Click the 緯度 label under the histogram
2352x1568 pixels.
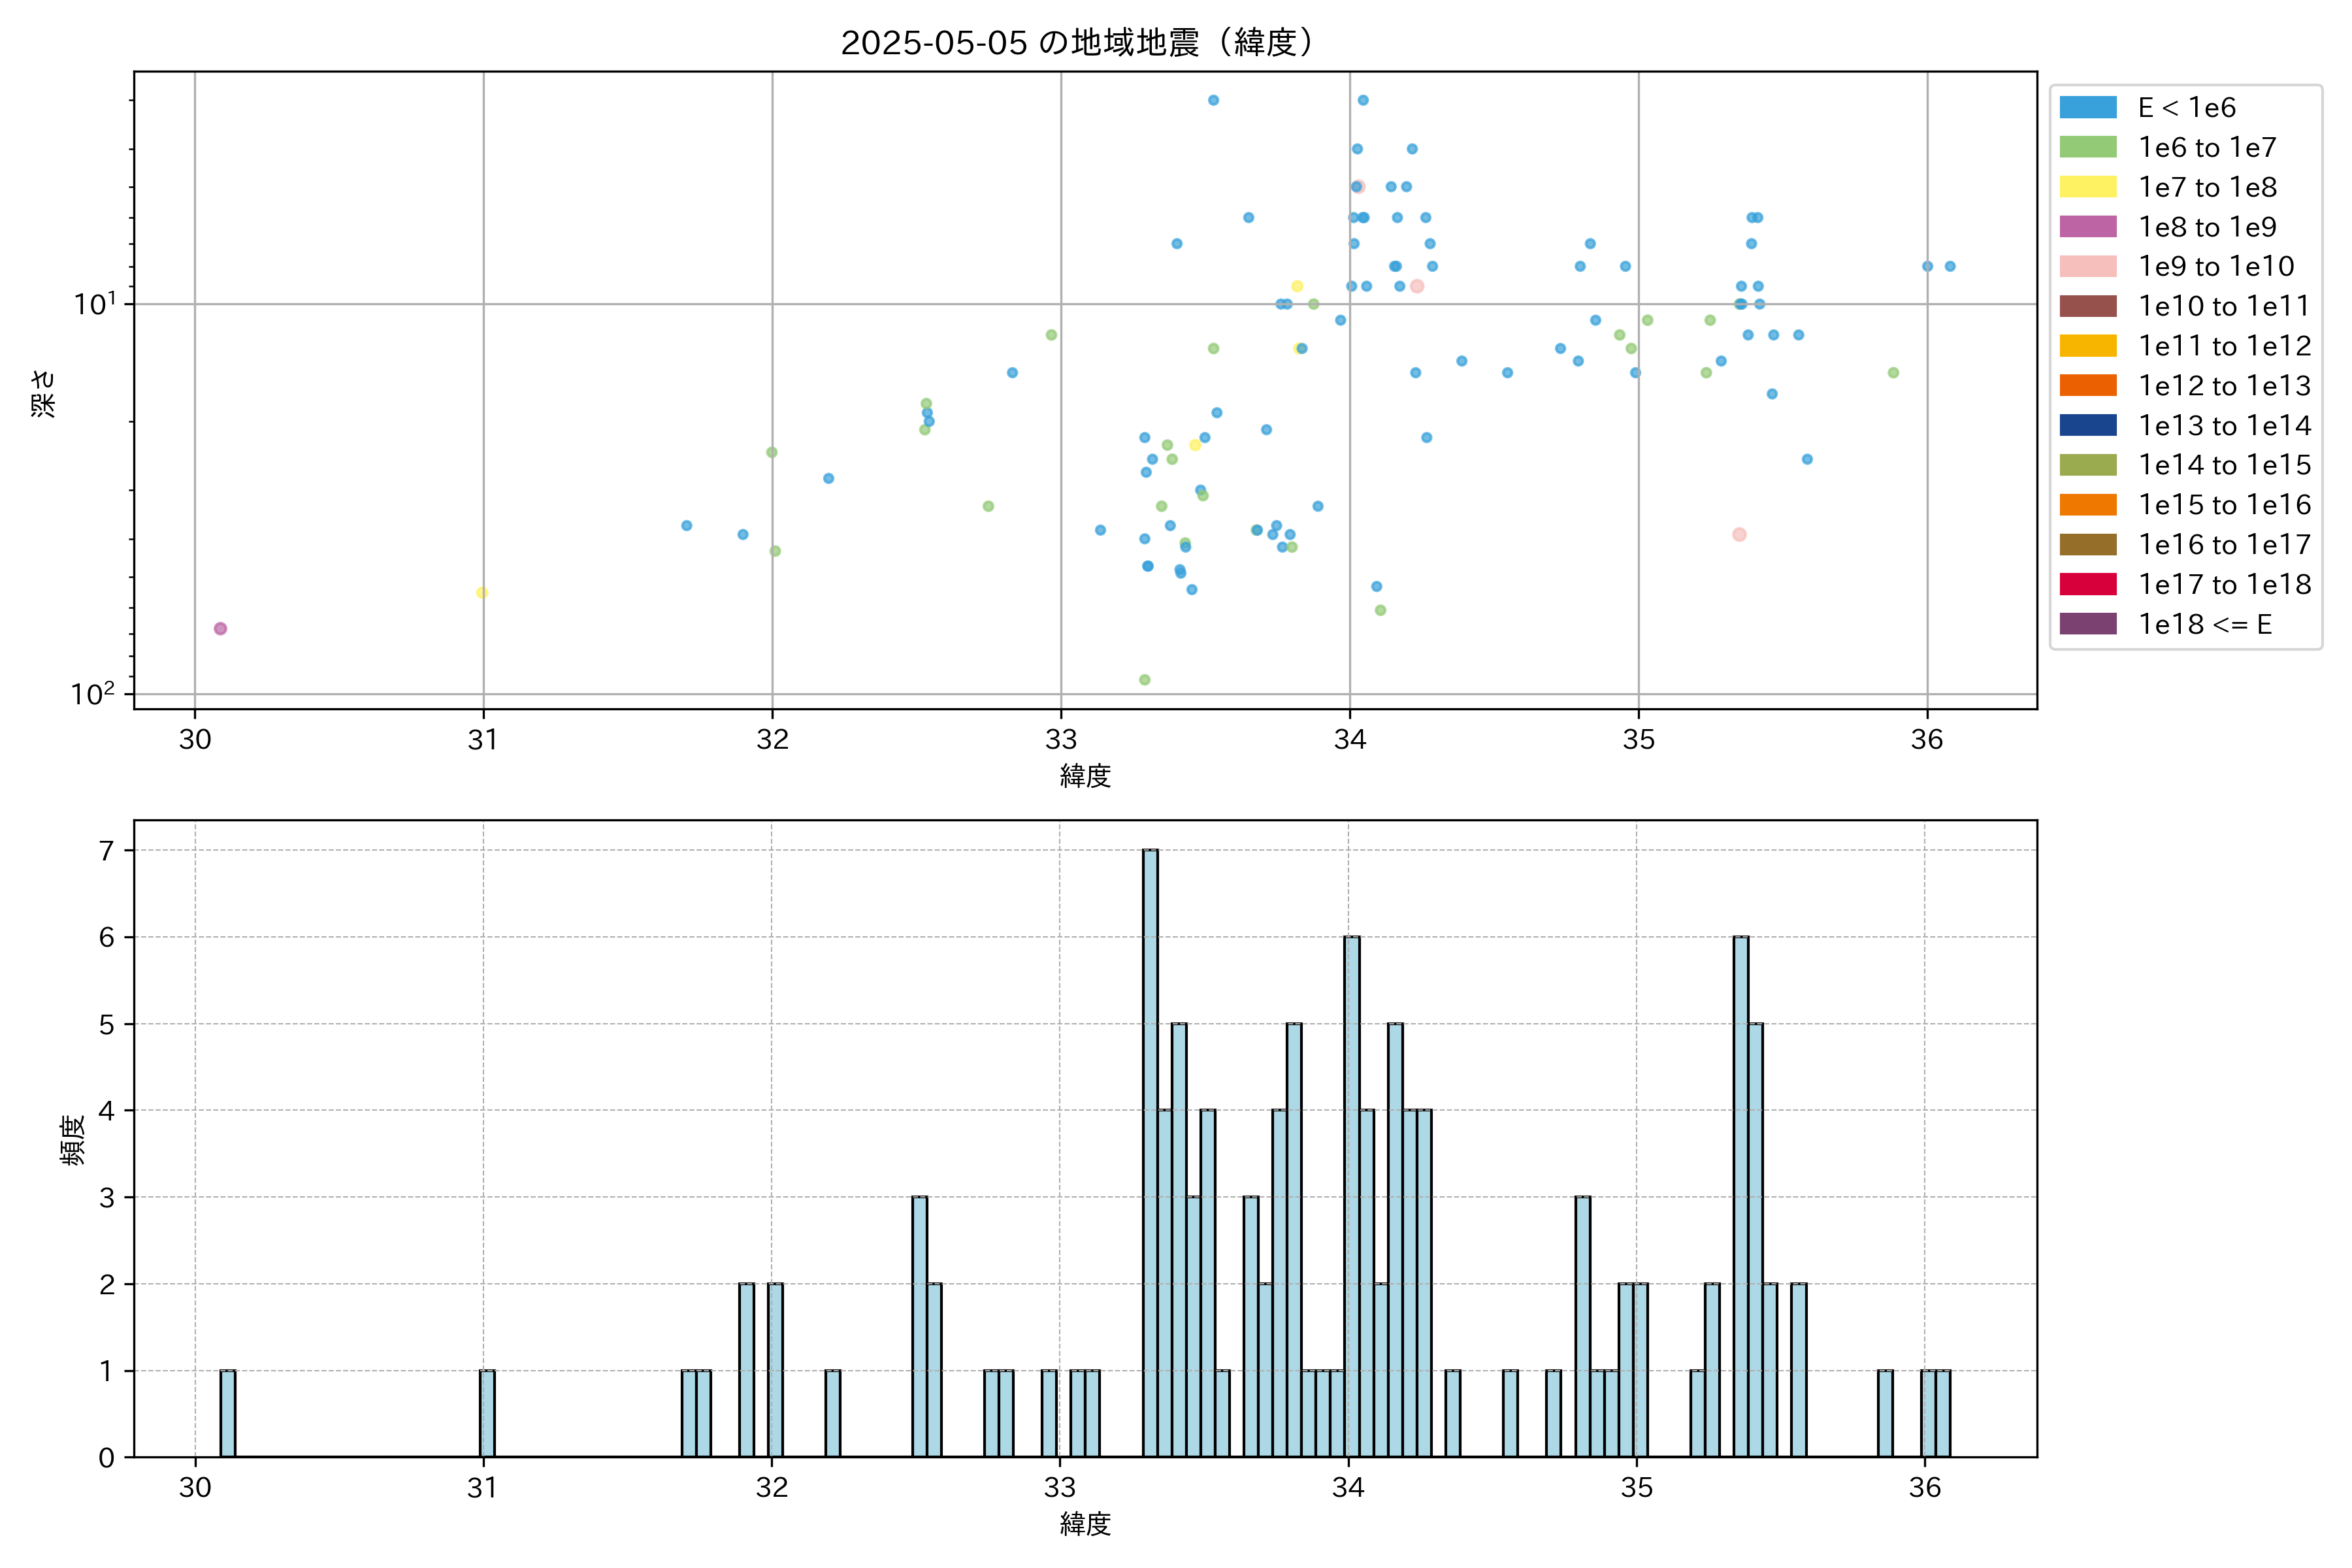click(1085, 1524)
